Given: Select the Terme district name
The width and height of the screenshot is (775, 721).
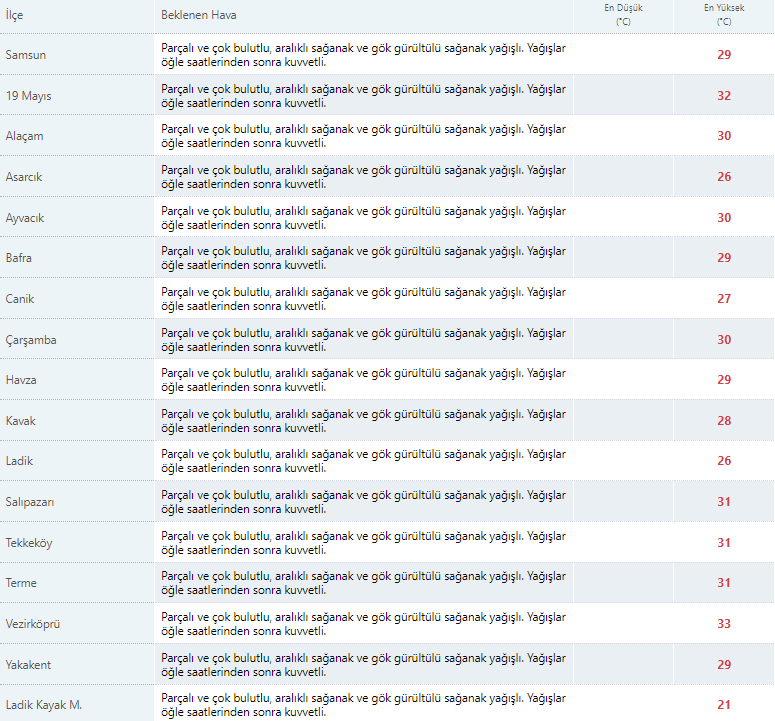Looking at the screenshot, I should point(21,583).
